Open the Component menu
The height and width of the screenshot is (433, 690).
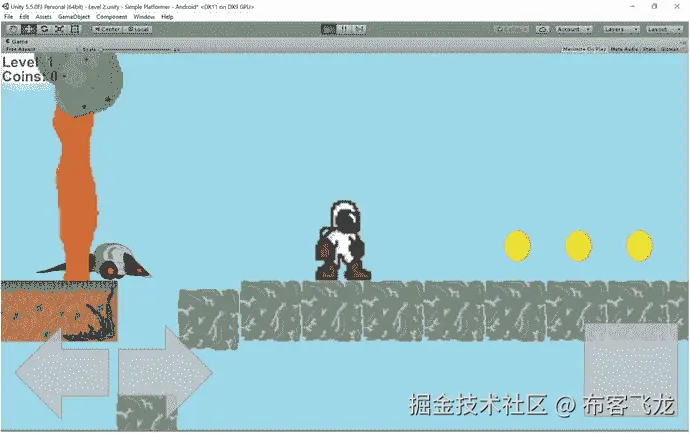point(112,17)
